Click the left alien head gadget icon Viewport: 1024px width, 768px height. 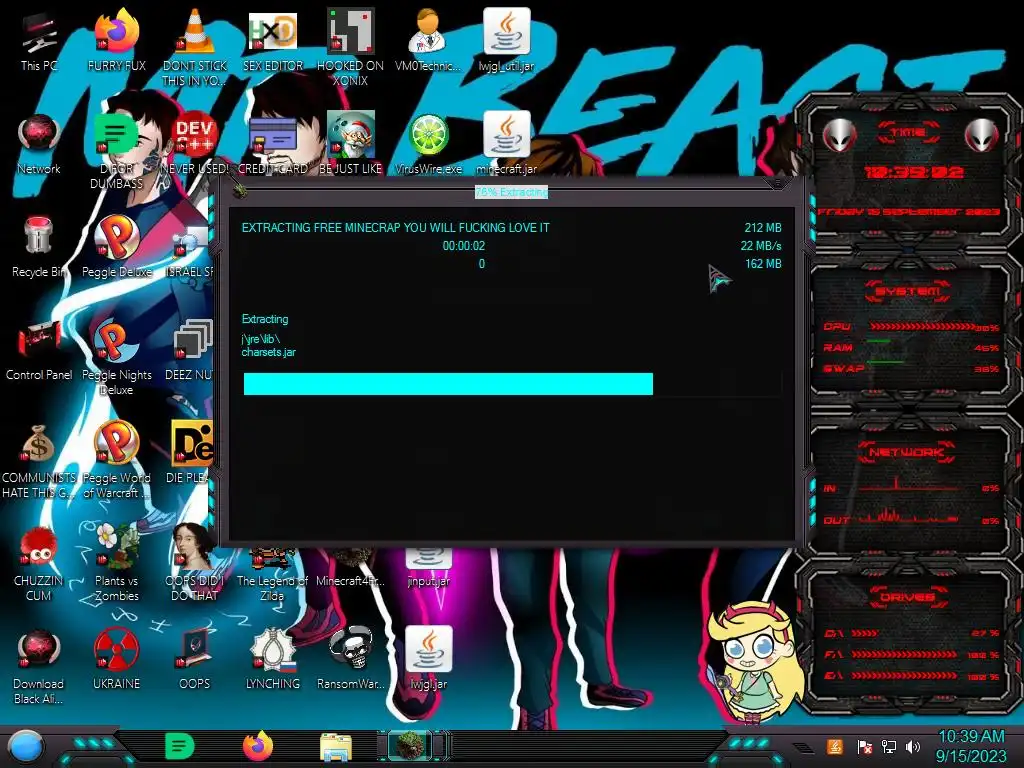[x=839, y=135]
